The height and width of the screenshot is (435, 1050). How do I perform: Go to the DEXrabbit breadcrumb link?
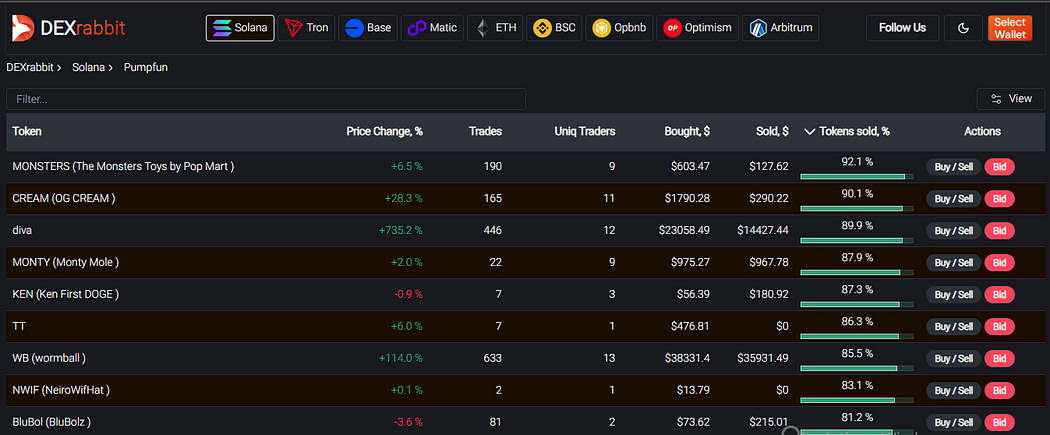pos(29,68)
